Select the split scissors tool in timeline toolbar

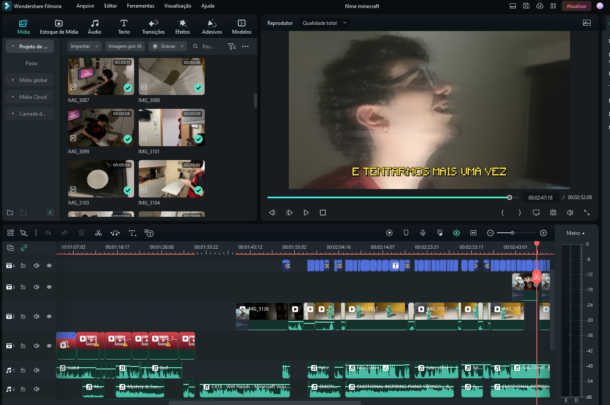98,233
